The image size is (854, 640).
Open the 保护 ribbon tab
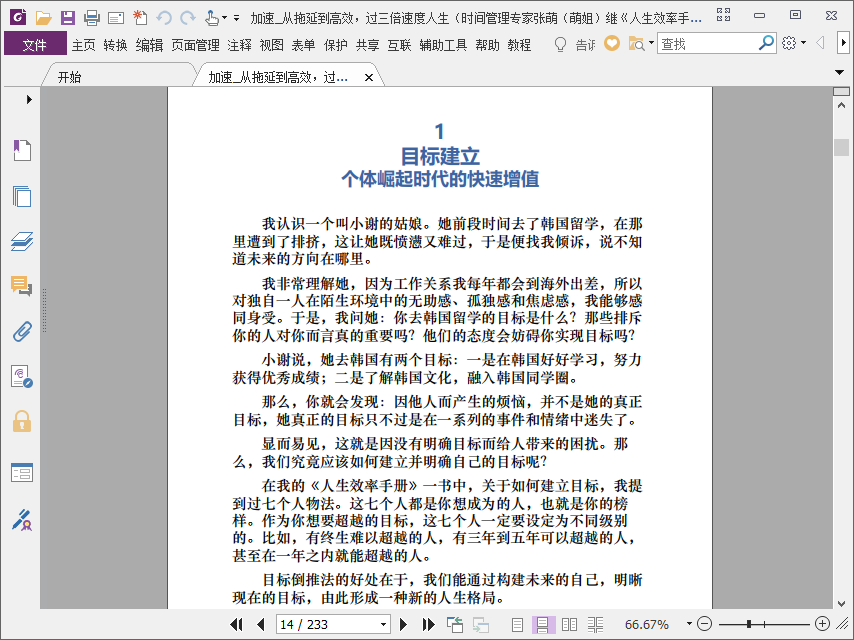(336, 45)
